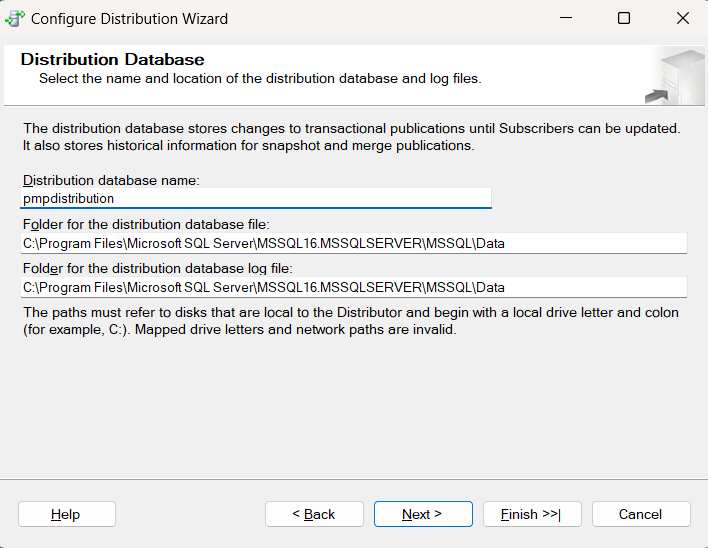
Task: Open wizard Help
Action: pos(66,514)
